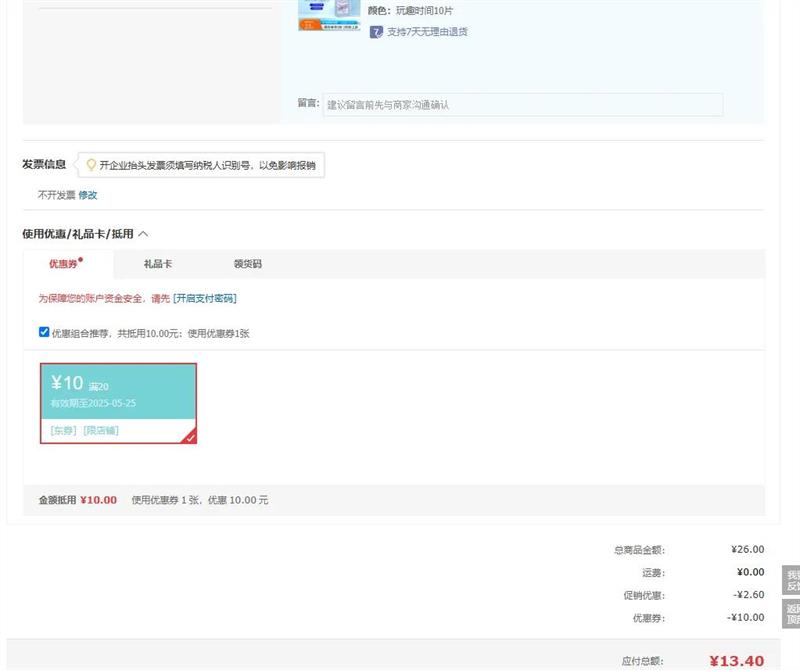This screenshot has height=670, width=800.
Task: Click the red checkmark corner on the coupon
Action: coord(189,436)
